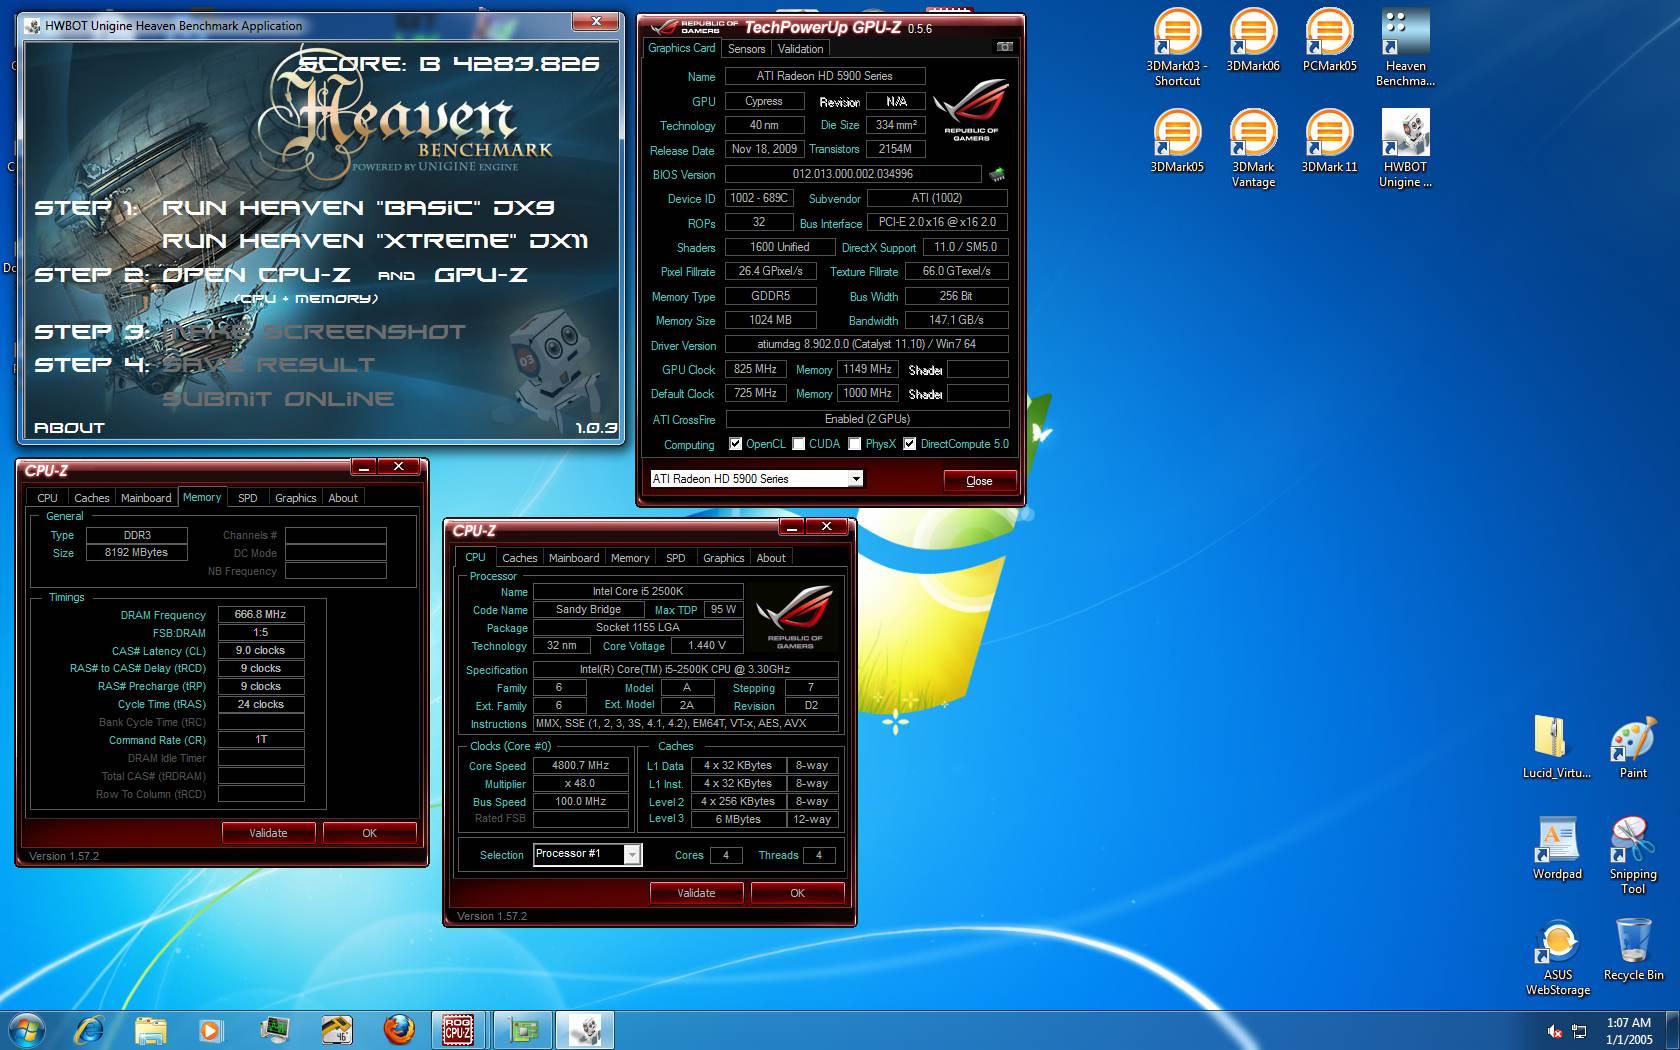Open the Memory tab in processor CPU-Z window
Screen dimensions: 1680x1050
pyautogui.click(x=630, y=558)
